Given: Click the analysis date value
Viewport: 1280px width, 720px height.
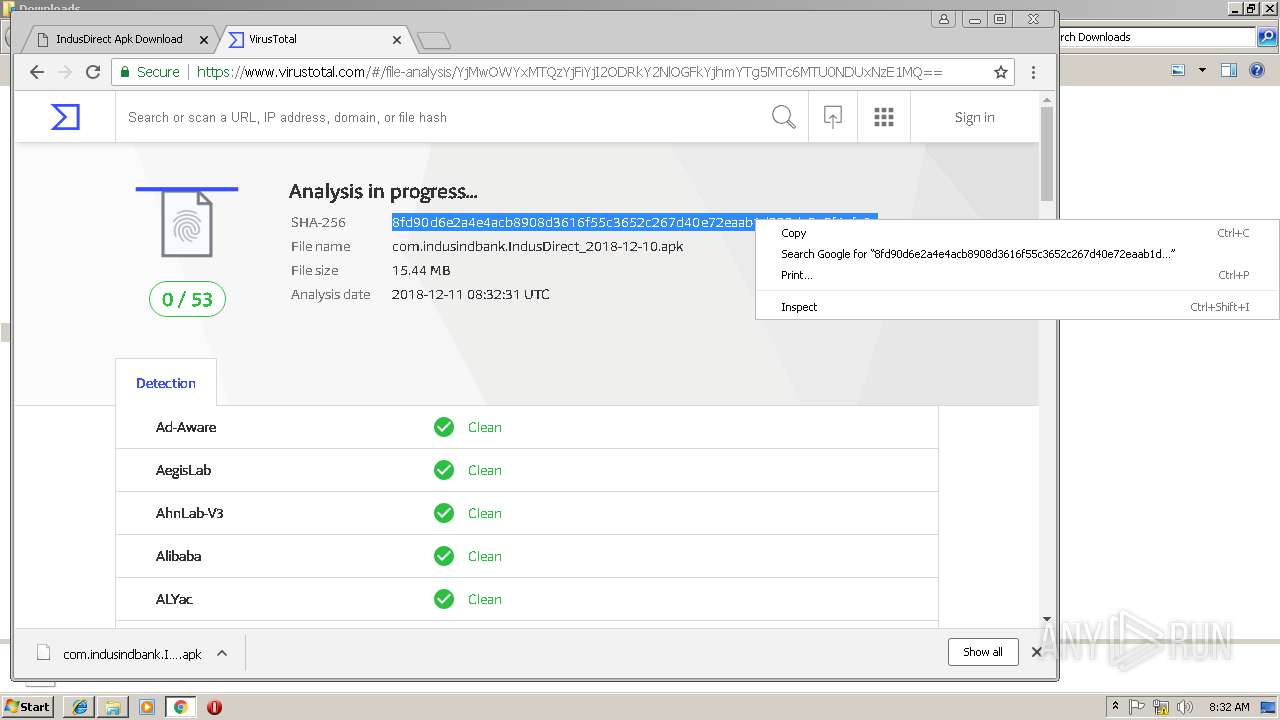Looking at the screenshot, I should pos(470,294).
